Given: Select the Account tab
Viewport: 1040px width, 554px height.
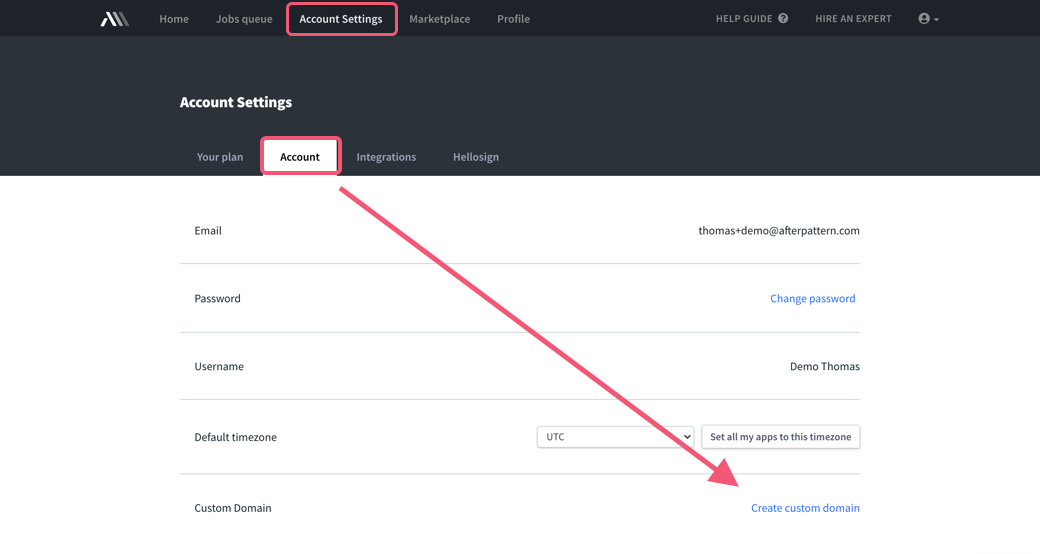Looking at the screenshot, I should click(300, 157).
